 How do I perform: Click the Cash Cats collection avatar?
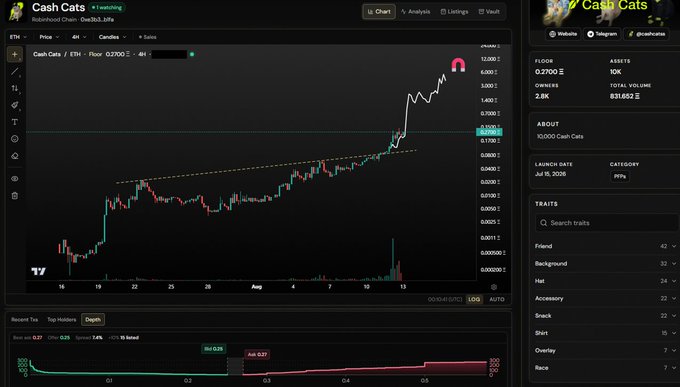tap(15, 12)
